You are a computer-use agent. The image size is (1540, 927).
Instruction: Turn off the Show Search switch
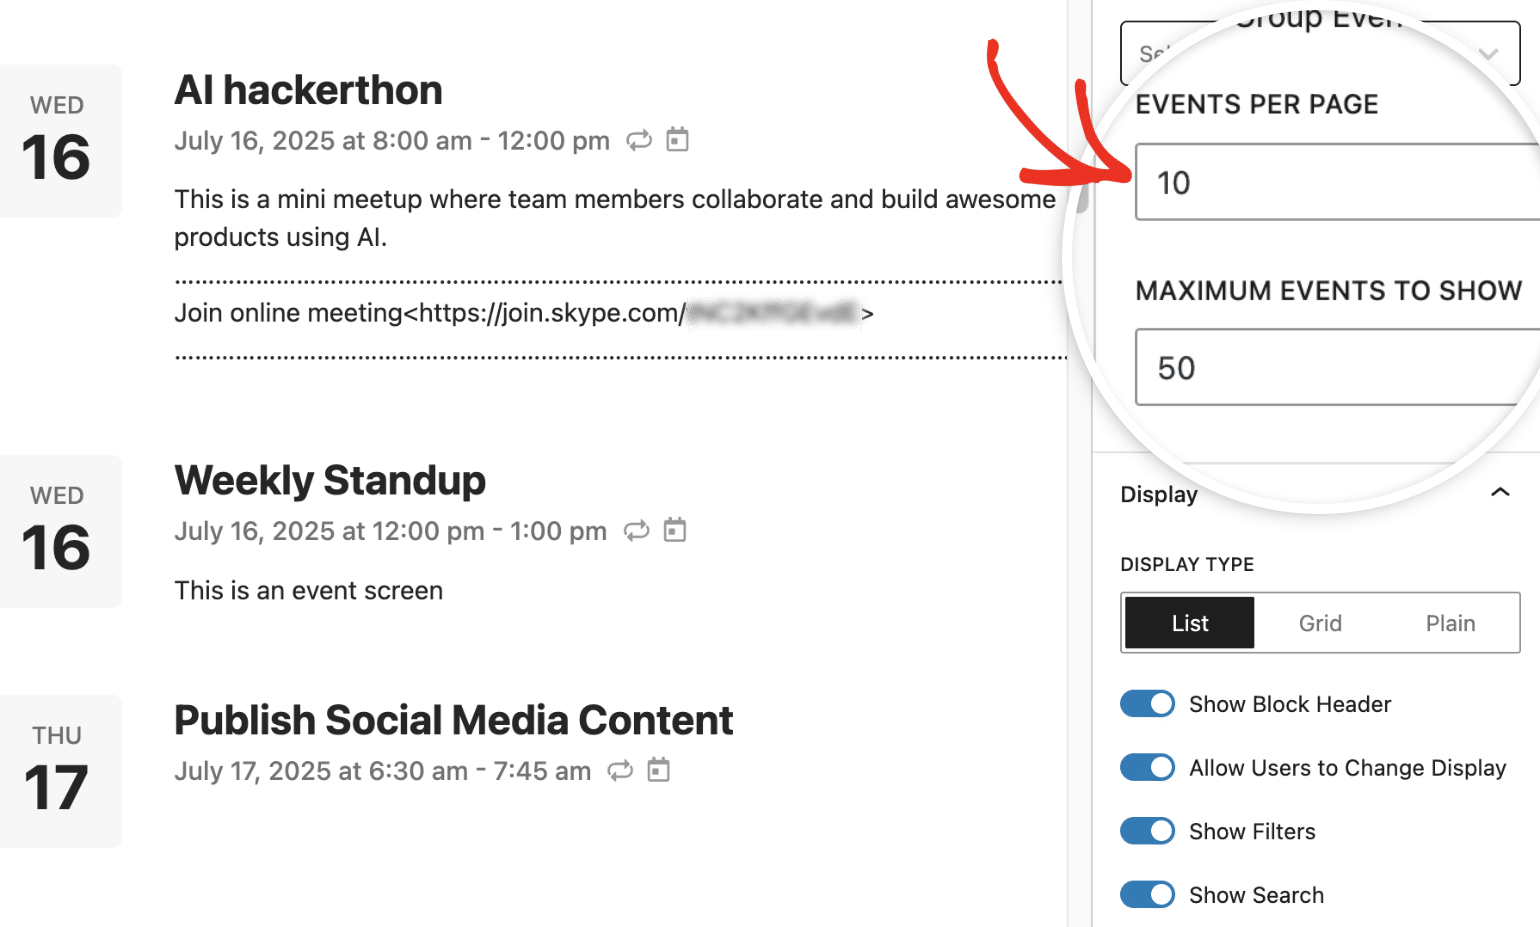click(x=1147, y=895)
